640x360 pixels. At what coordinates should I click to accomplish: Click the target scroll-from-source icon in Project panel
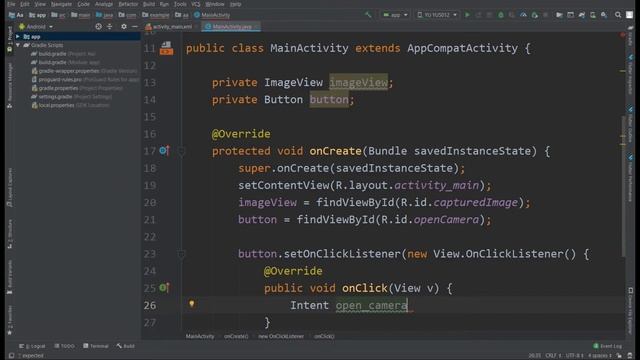[98, 27]
